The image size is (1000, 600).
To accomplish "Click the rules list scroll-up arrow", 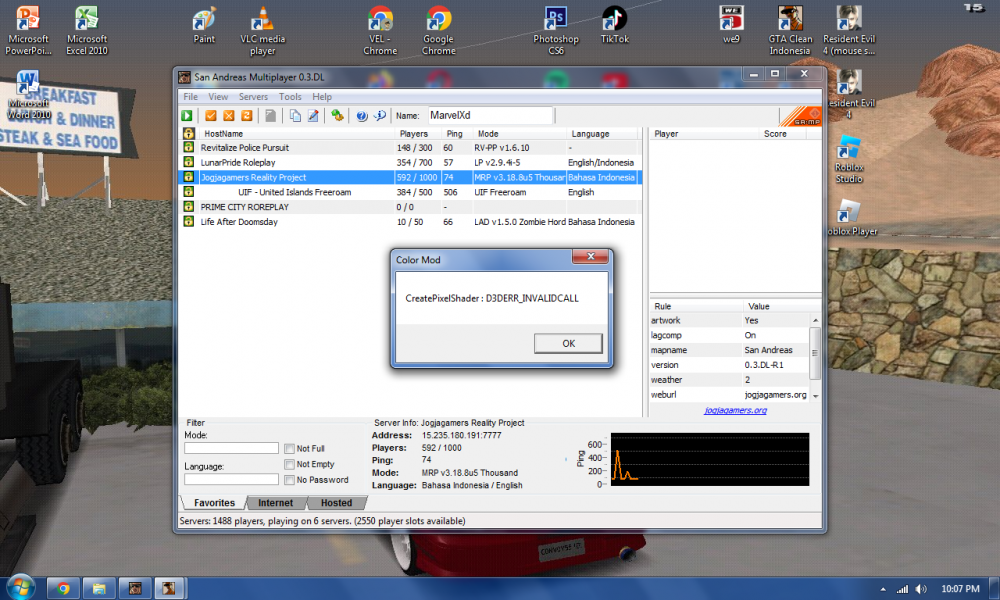I will coord(815,320).
